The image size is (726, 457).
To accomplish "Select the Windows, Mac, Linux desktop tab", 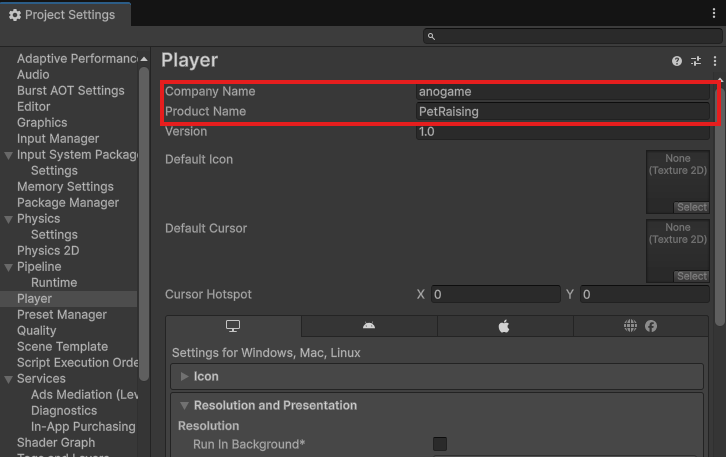I will tap(233, 326).
